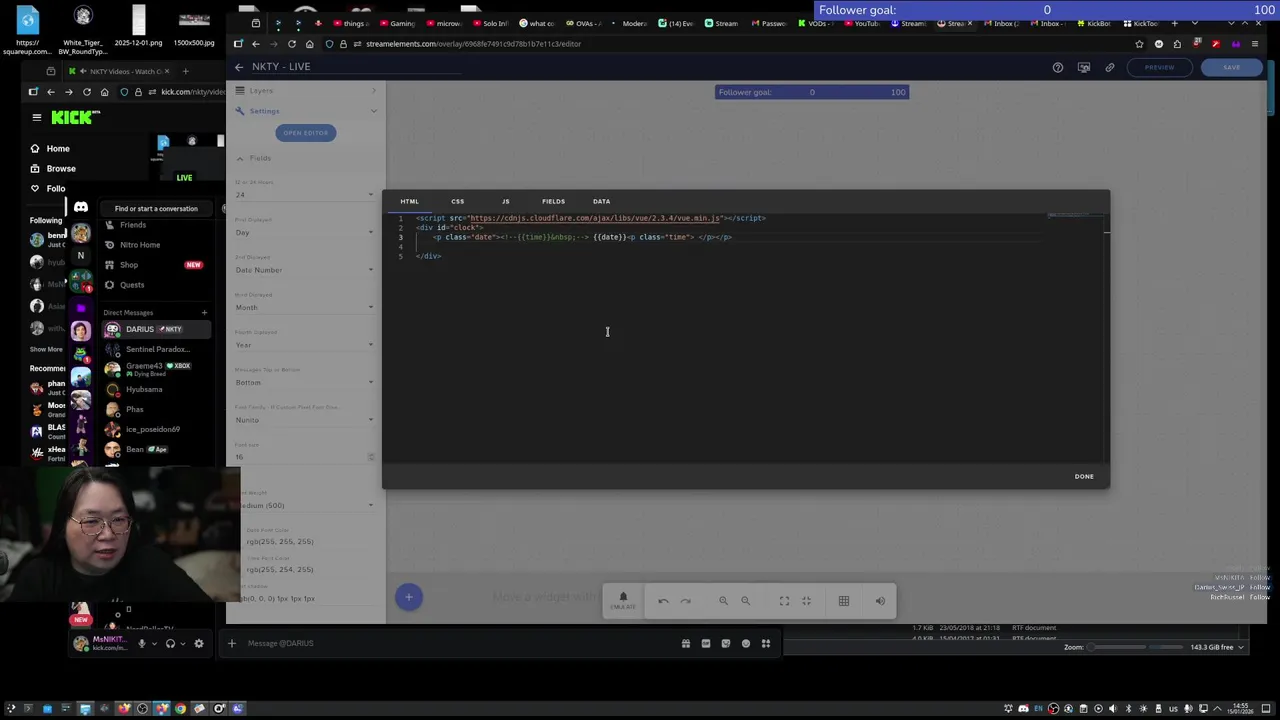Expand the Layers section
The height and width of the screenshot is (720, 1280).
point(305,91)
